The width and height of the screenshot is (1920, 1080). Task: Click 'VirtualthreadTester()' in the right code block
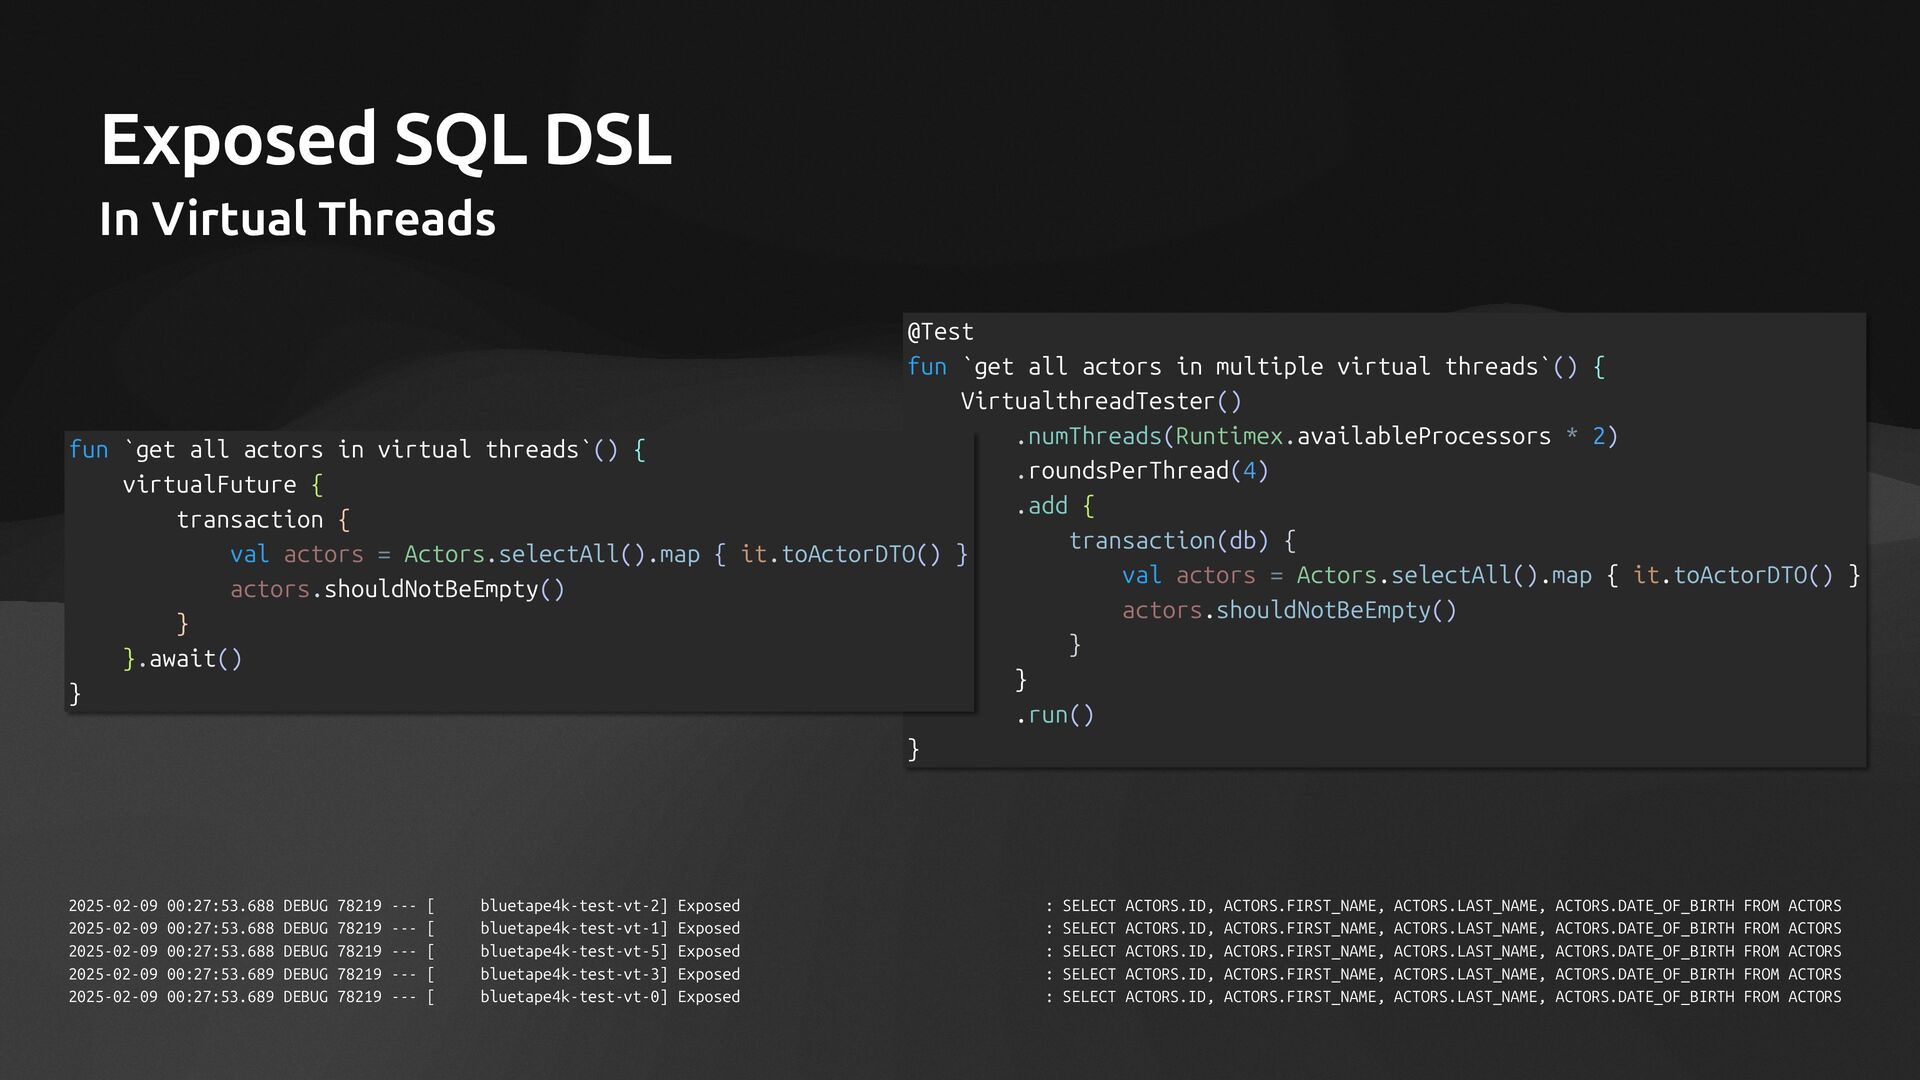[x=1100, y=402]
